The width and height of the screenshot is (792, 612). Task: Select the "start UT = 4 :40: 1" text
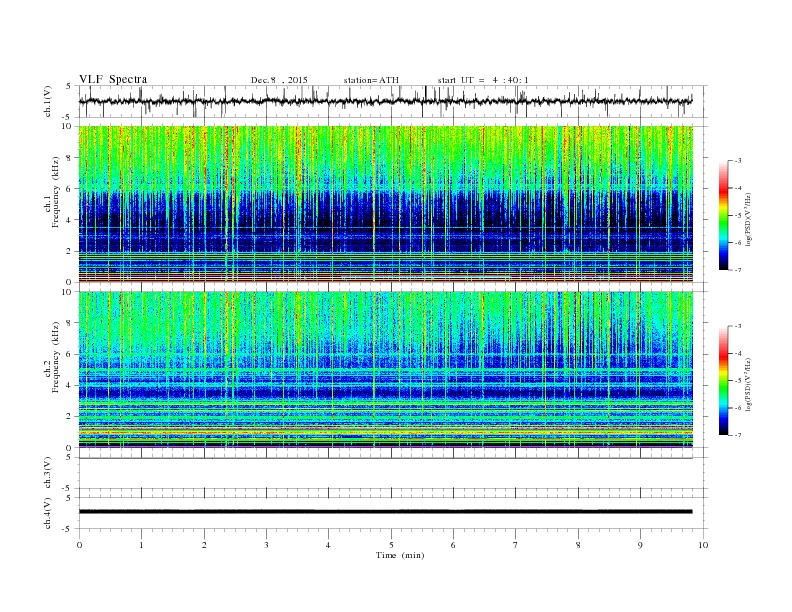(x=483, y=80)
